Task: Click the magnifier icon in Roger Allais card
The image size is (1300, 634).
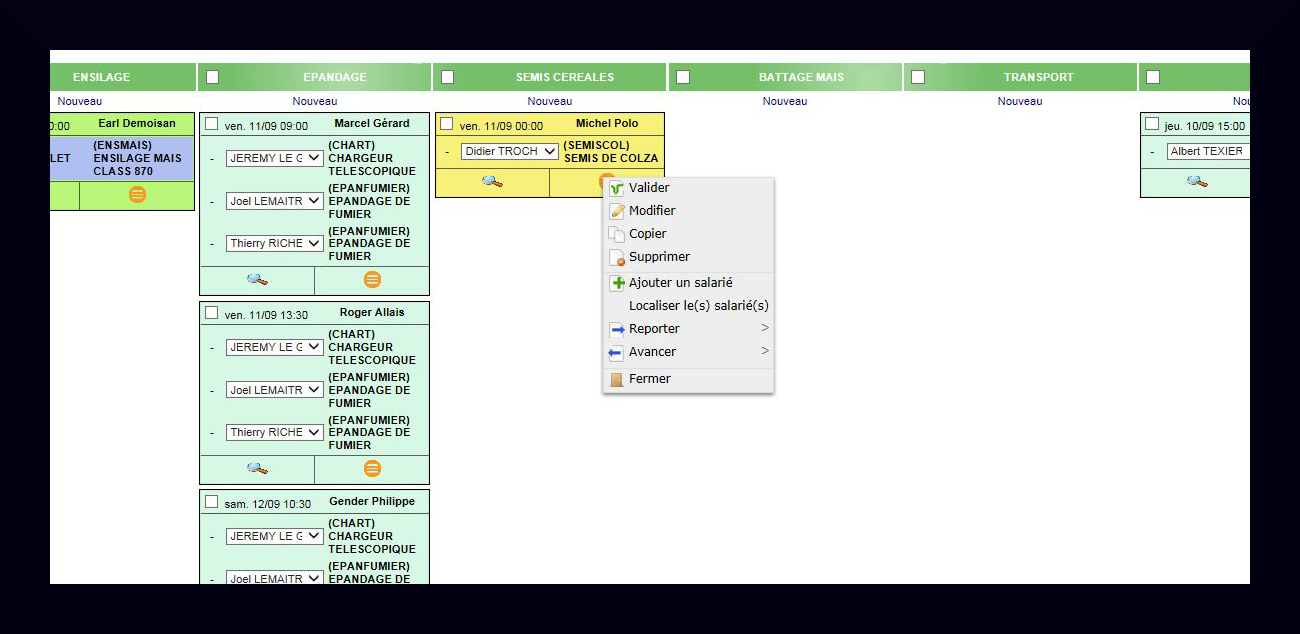Action: click(257, 469)
